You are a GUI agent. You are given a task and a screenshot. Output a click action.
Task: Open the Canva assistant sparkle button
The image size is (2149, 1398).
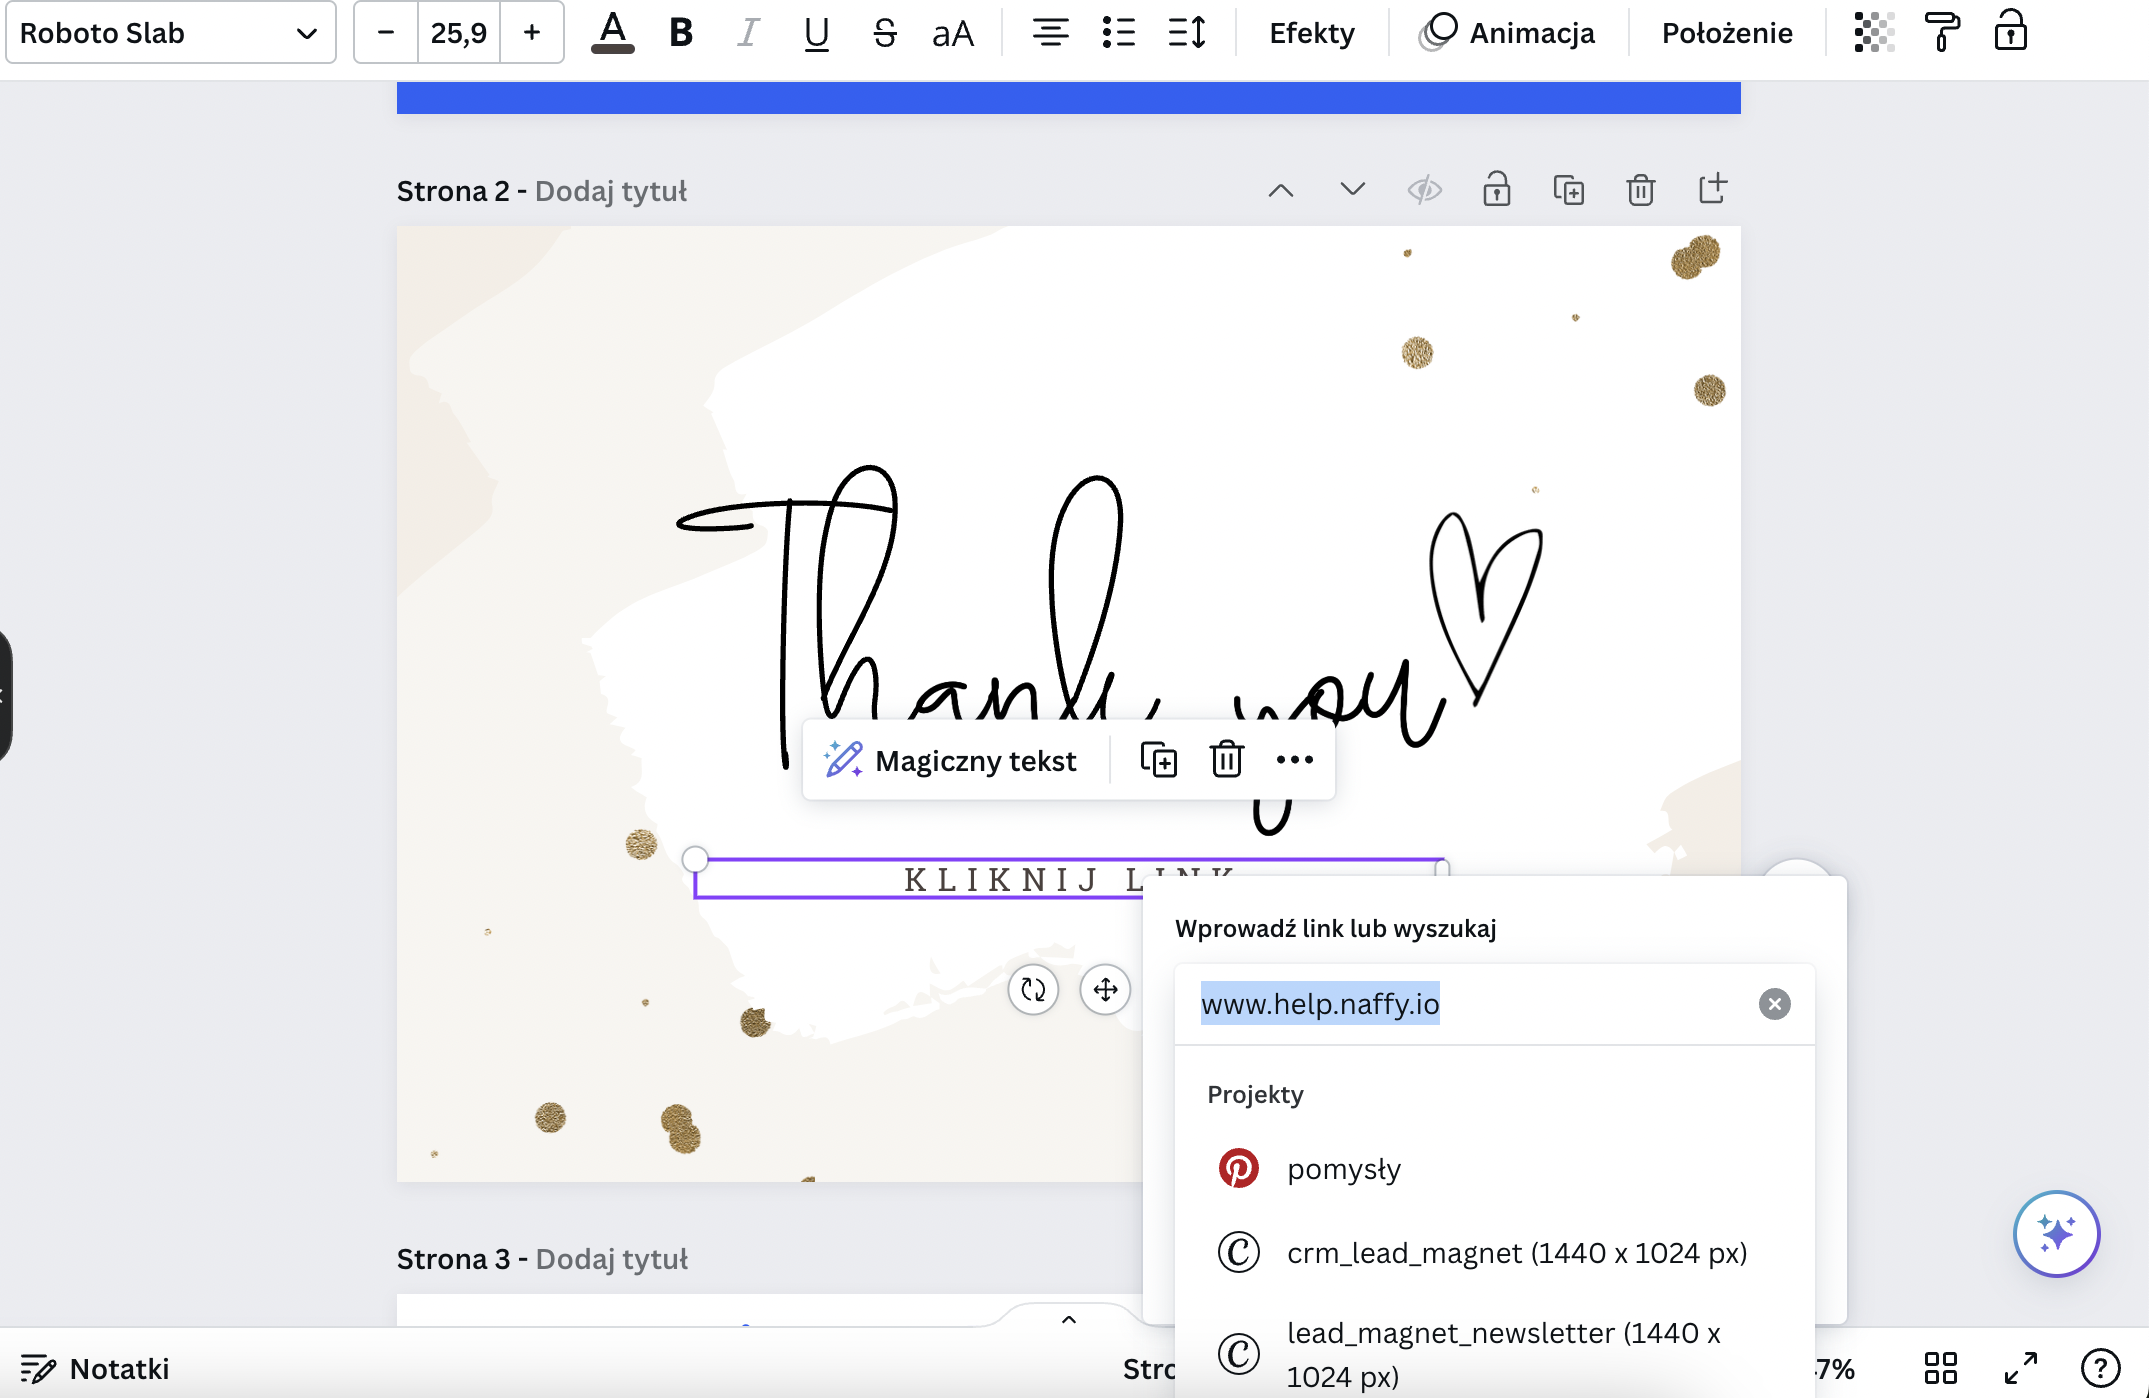2056,1234
